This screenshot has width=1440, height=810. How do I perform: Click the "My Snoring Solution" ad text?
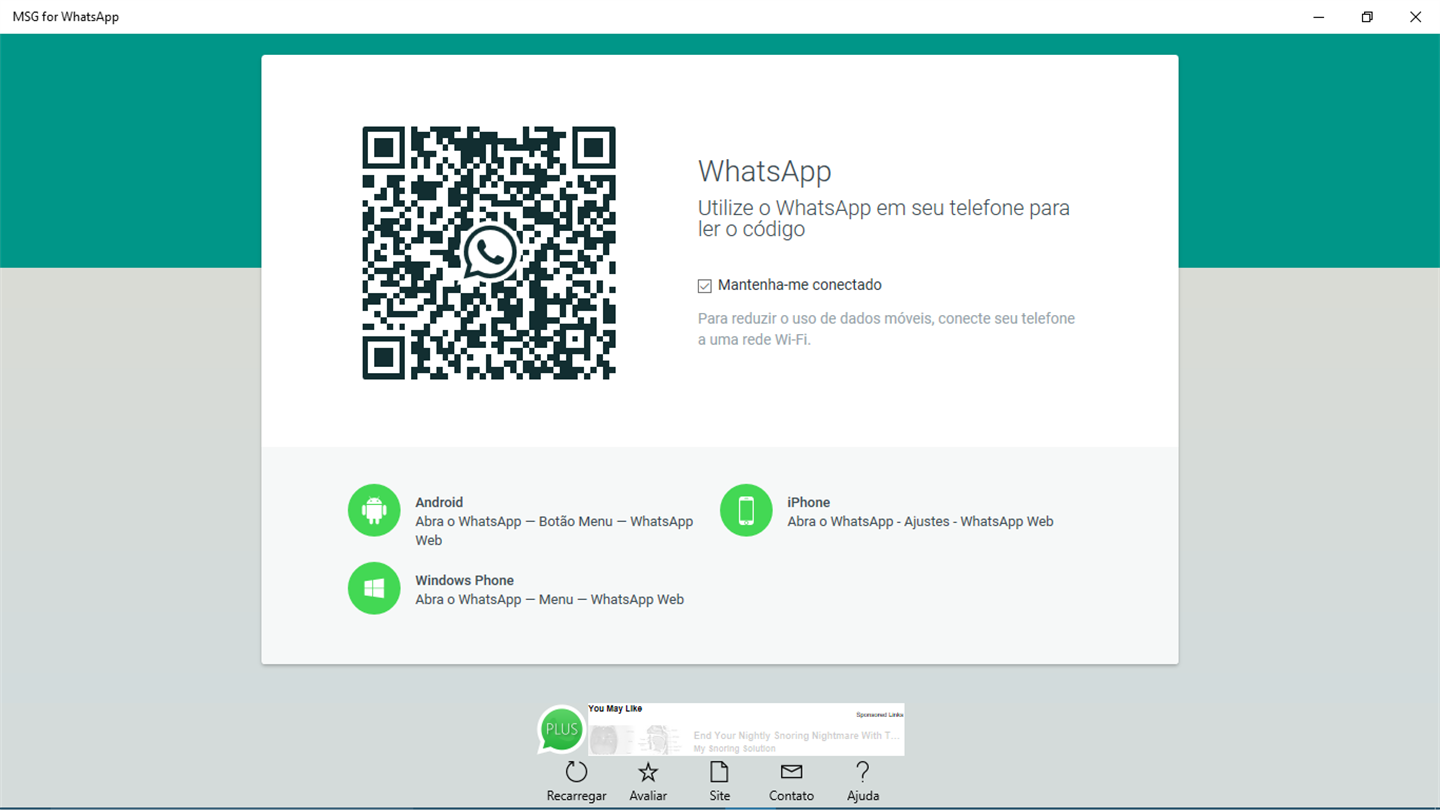734,749
